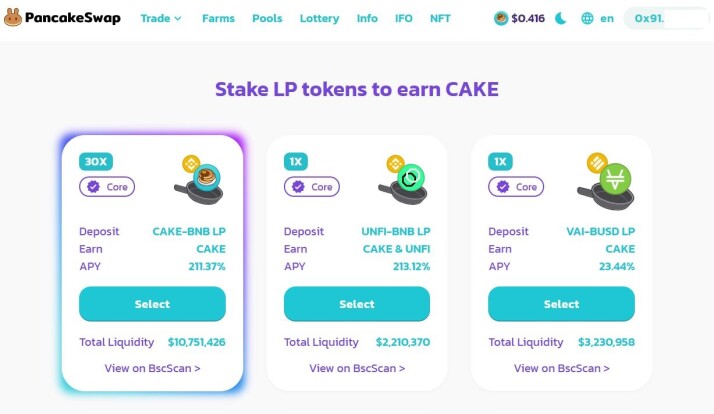Toggle dark mode moon icon
The width and height of the screenshot is (714, 414).
pyautogui.click(x=561, y=18)
